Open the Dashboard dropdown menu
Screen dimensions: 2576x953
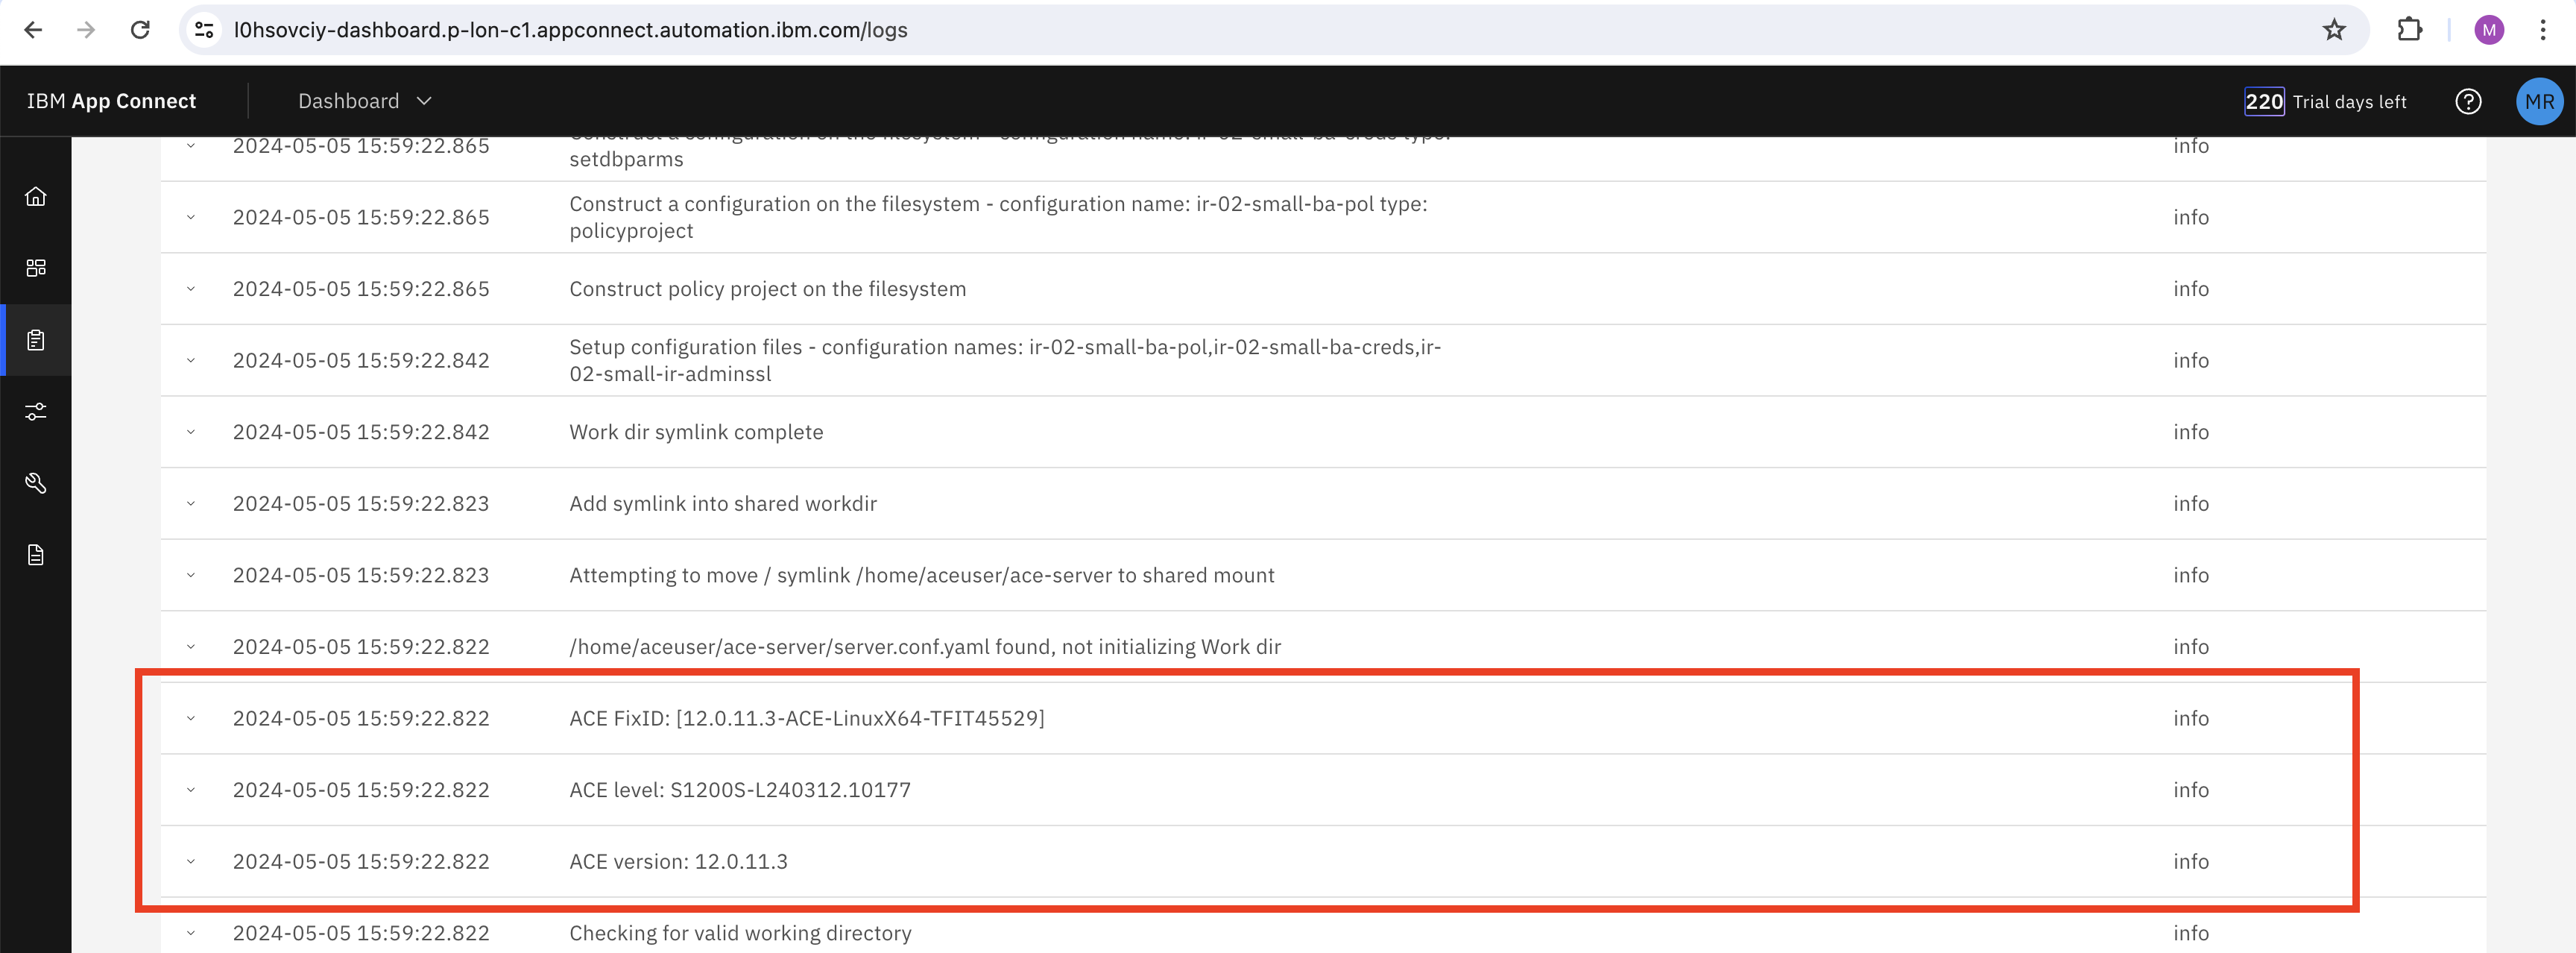364,102
